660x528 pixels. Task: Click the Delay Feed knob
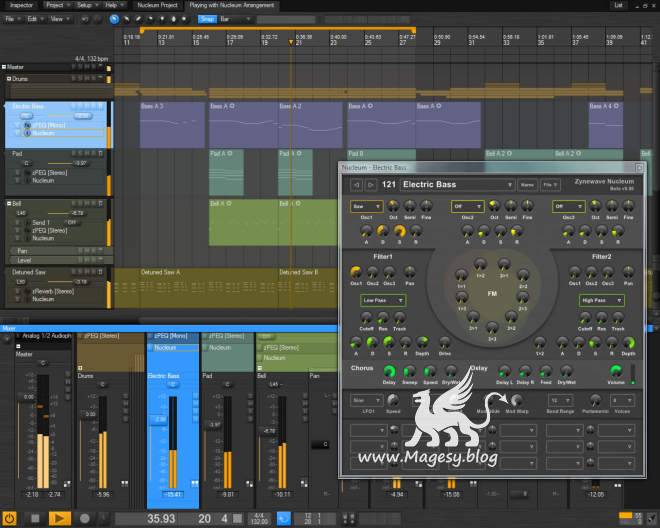[546, 371]
